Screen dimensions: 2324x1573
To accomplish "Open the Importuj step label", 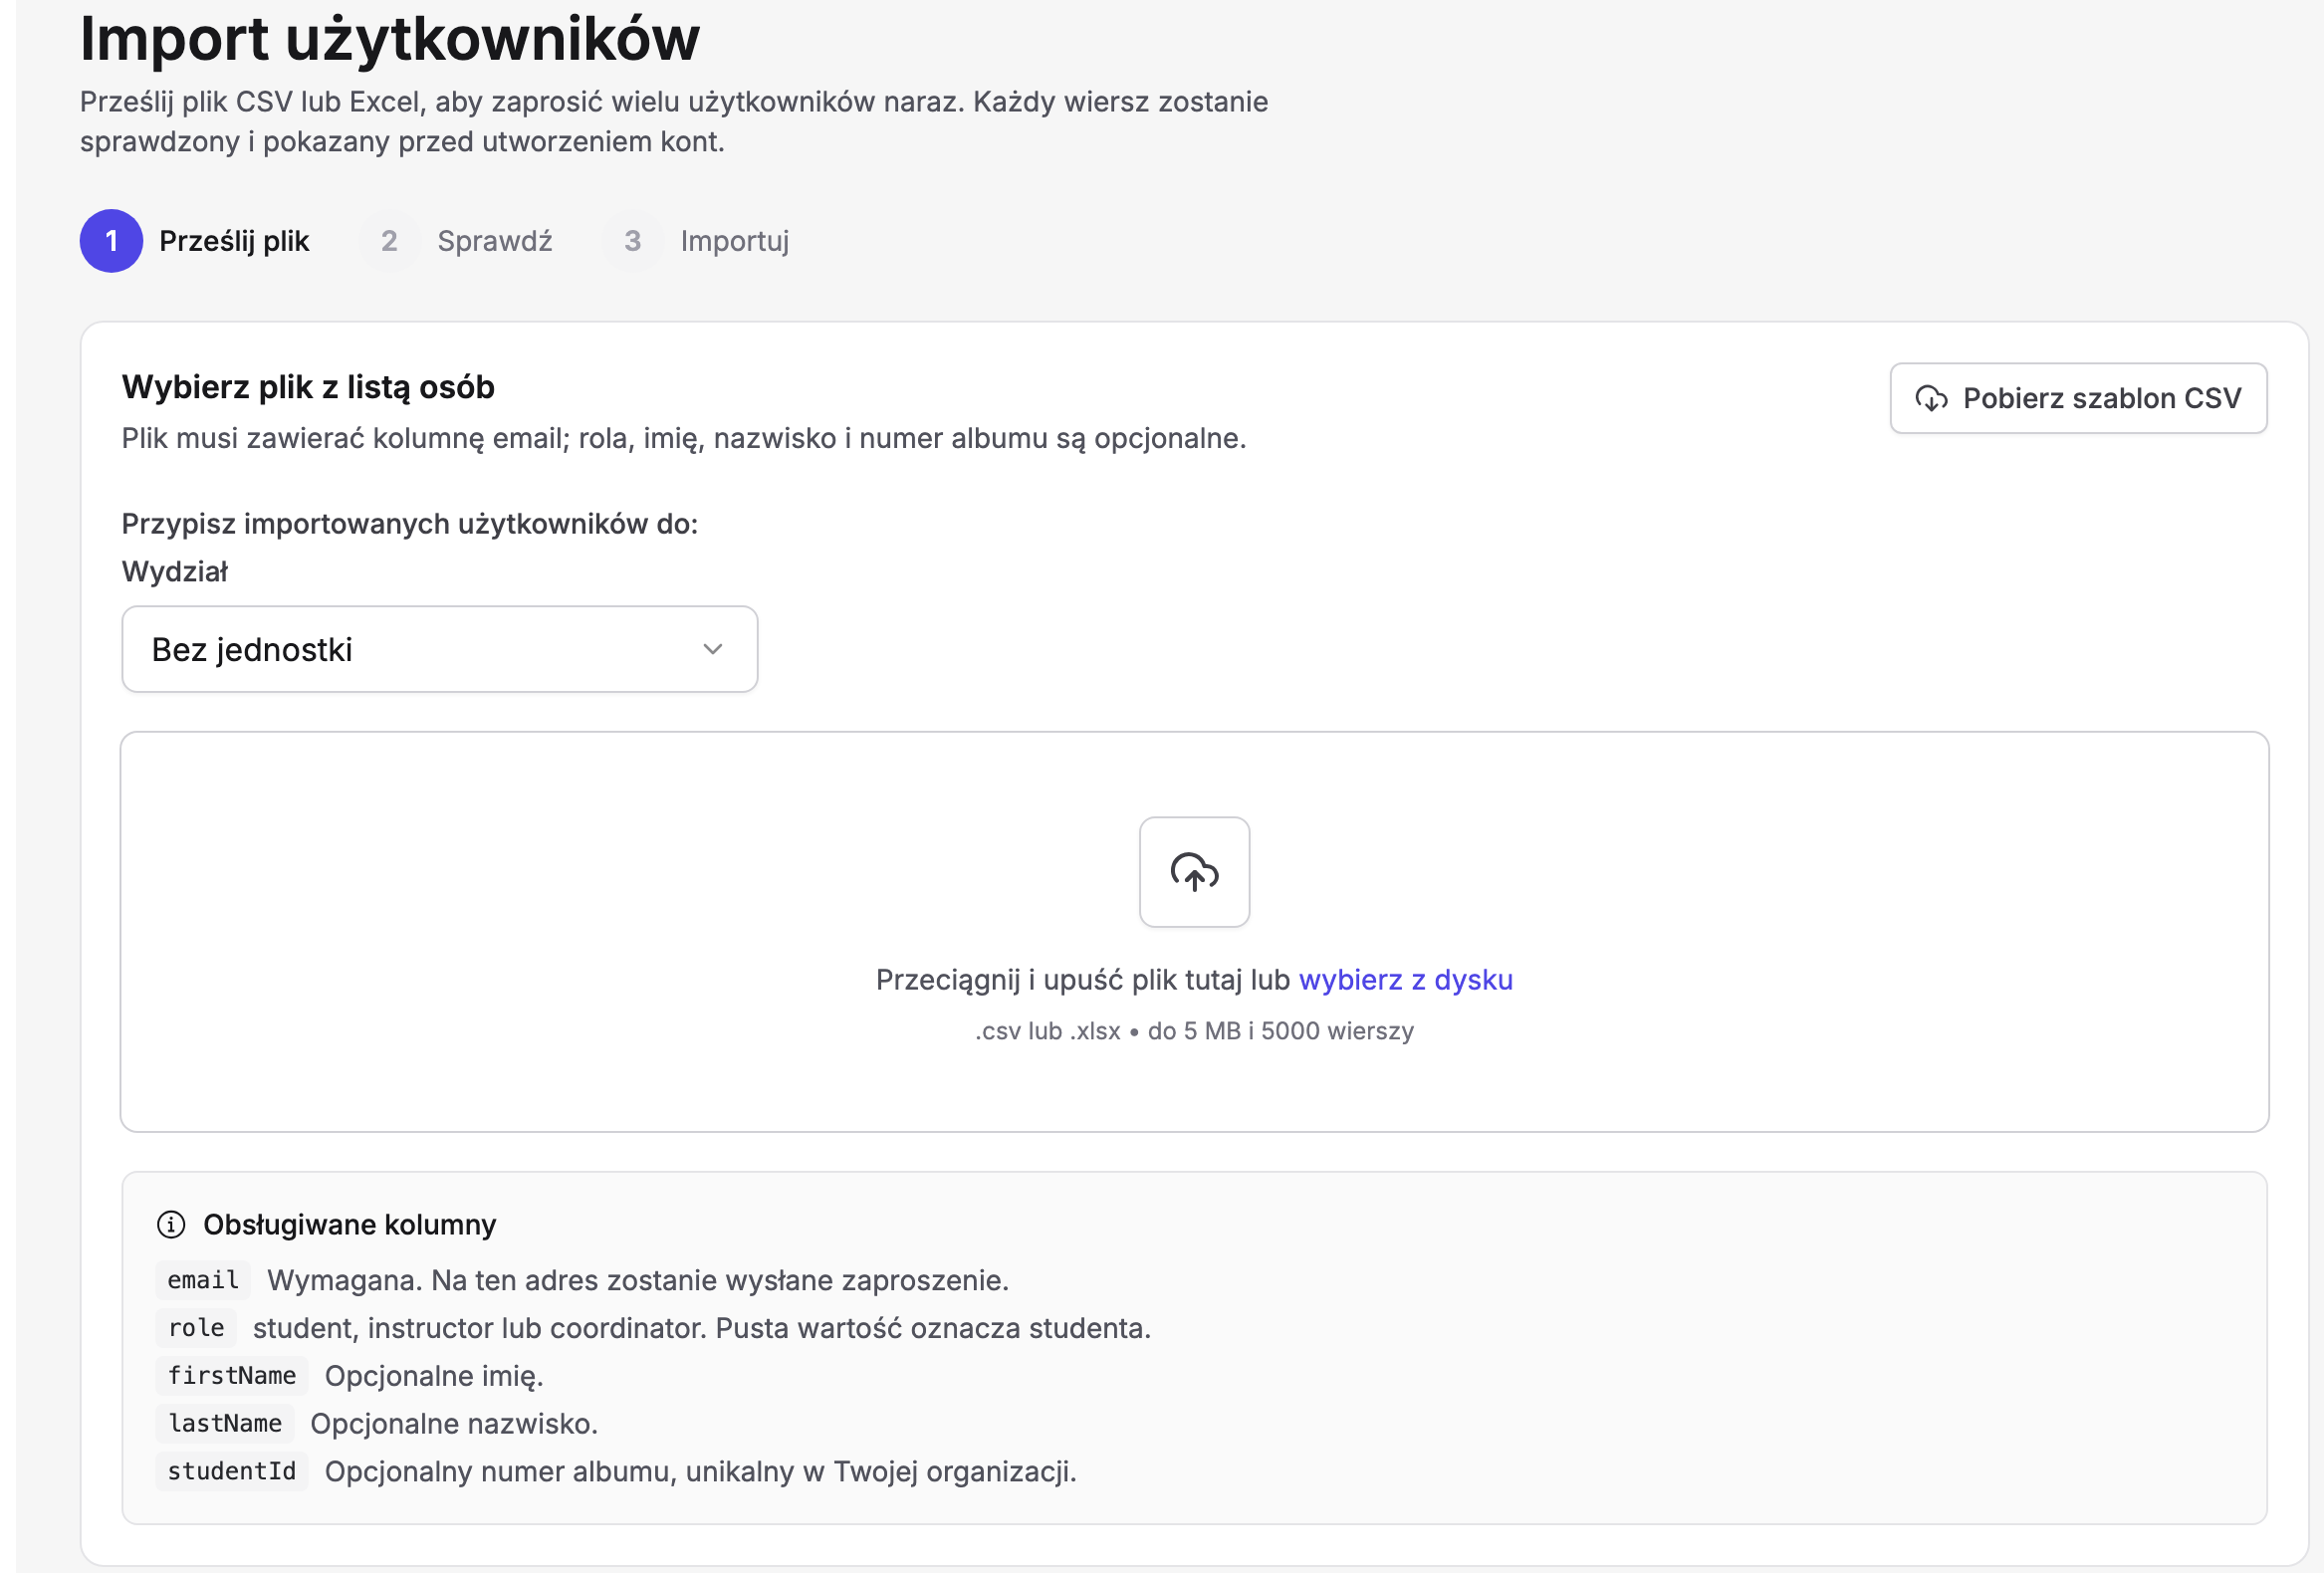I will (x=735, y=241).
